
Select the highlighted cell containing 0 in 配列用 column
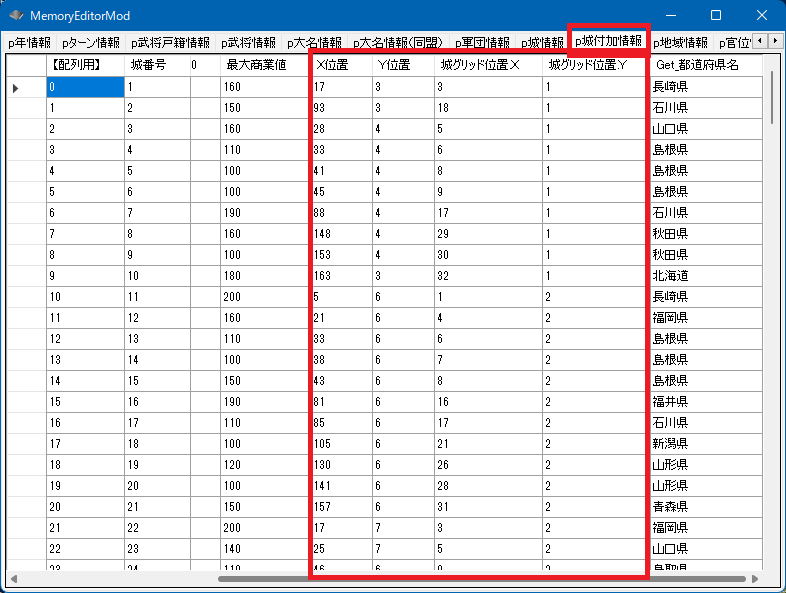coord(85,88)
